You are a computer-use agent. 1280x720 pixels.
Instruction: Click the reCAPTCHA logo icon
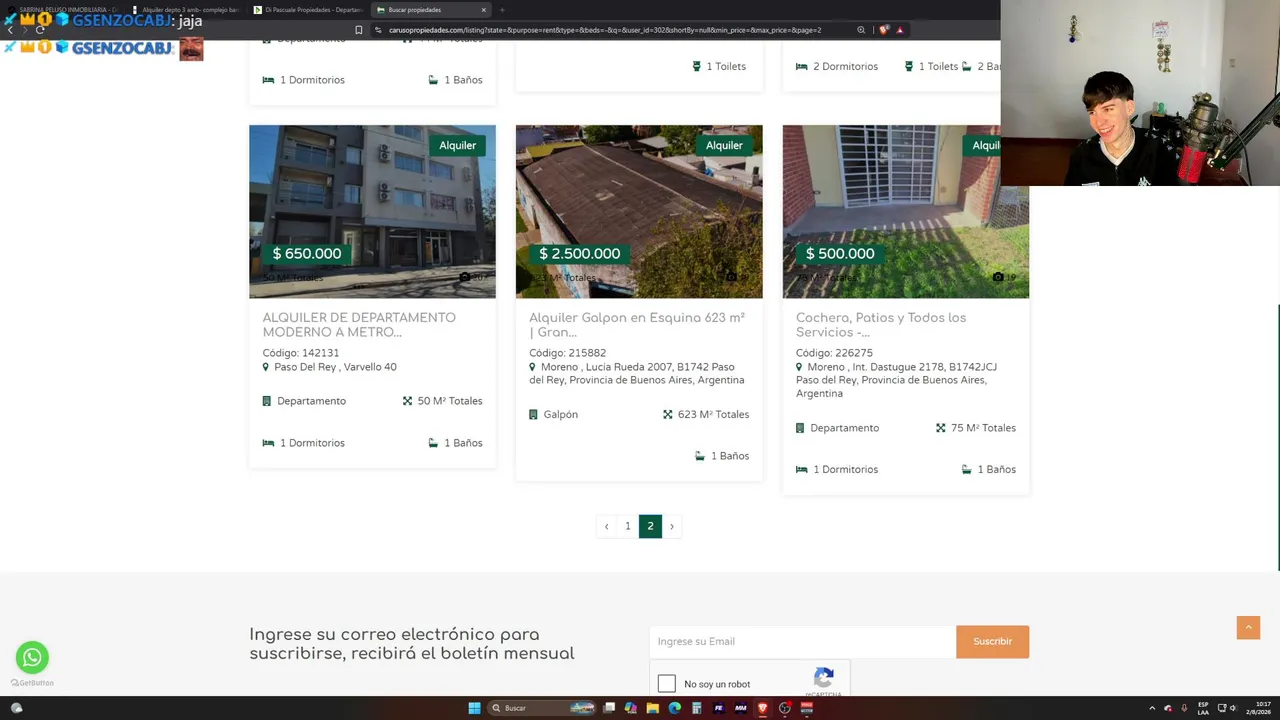click(x=824, y=678)
